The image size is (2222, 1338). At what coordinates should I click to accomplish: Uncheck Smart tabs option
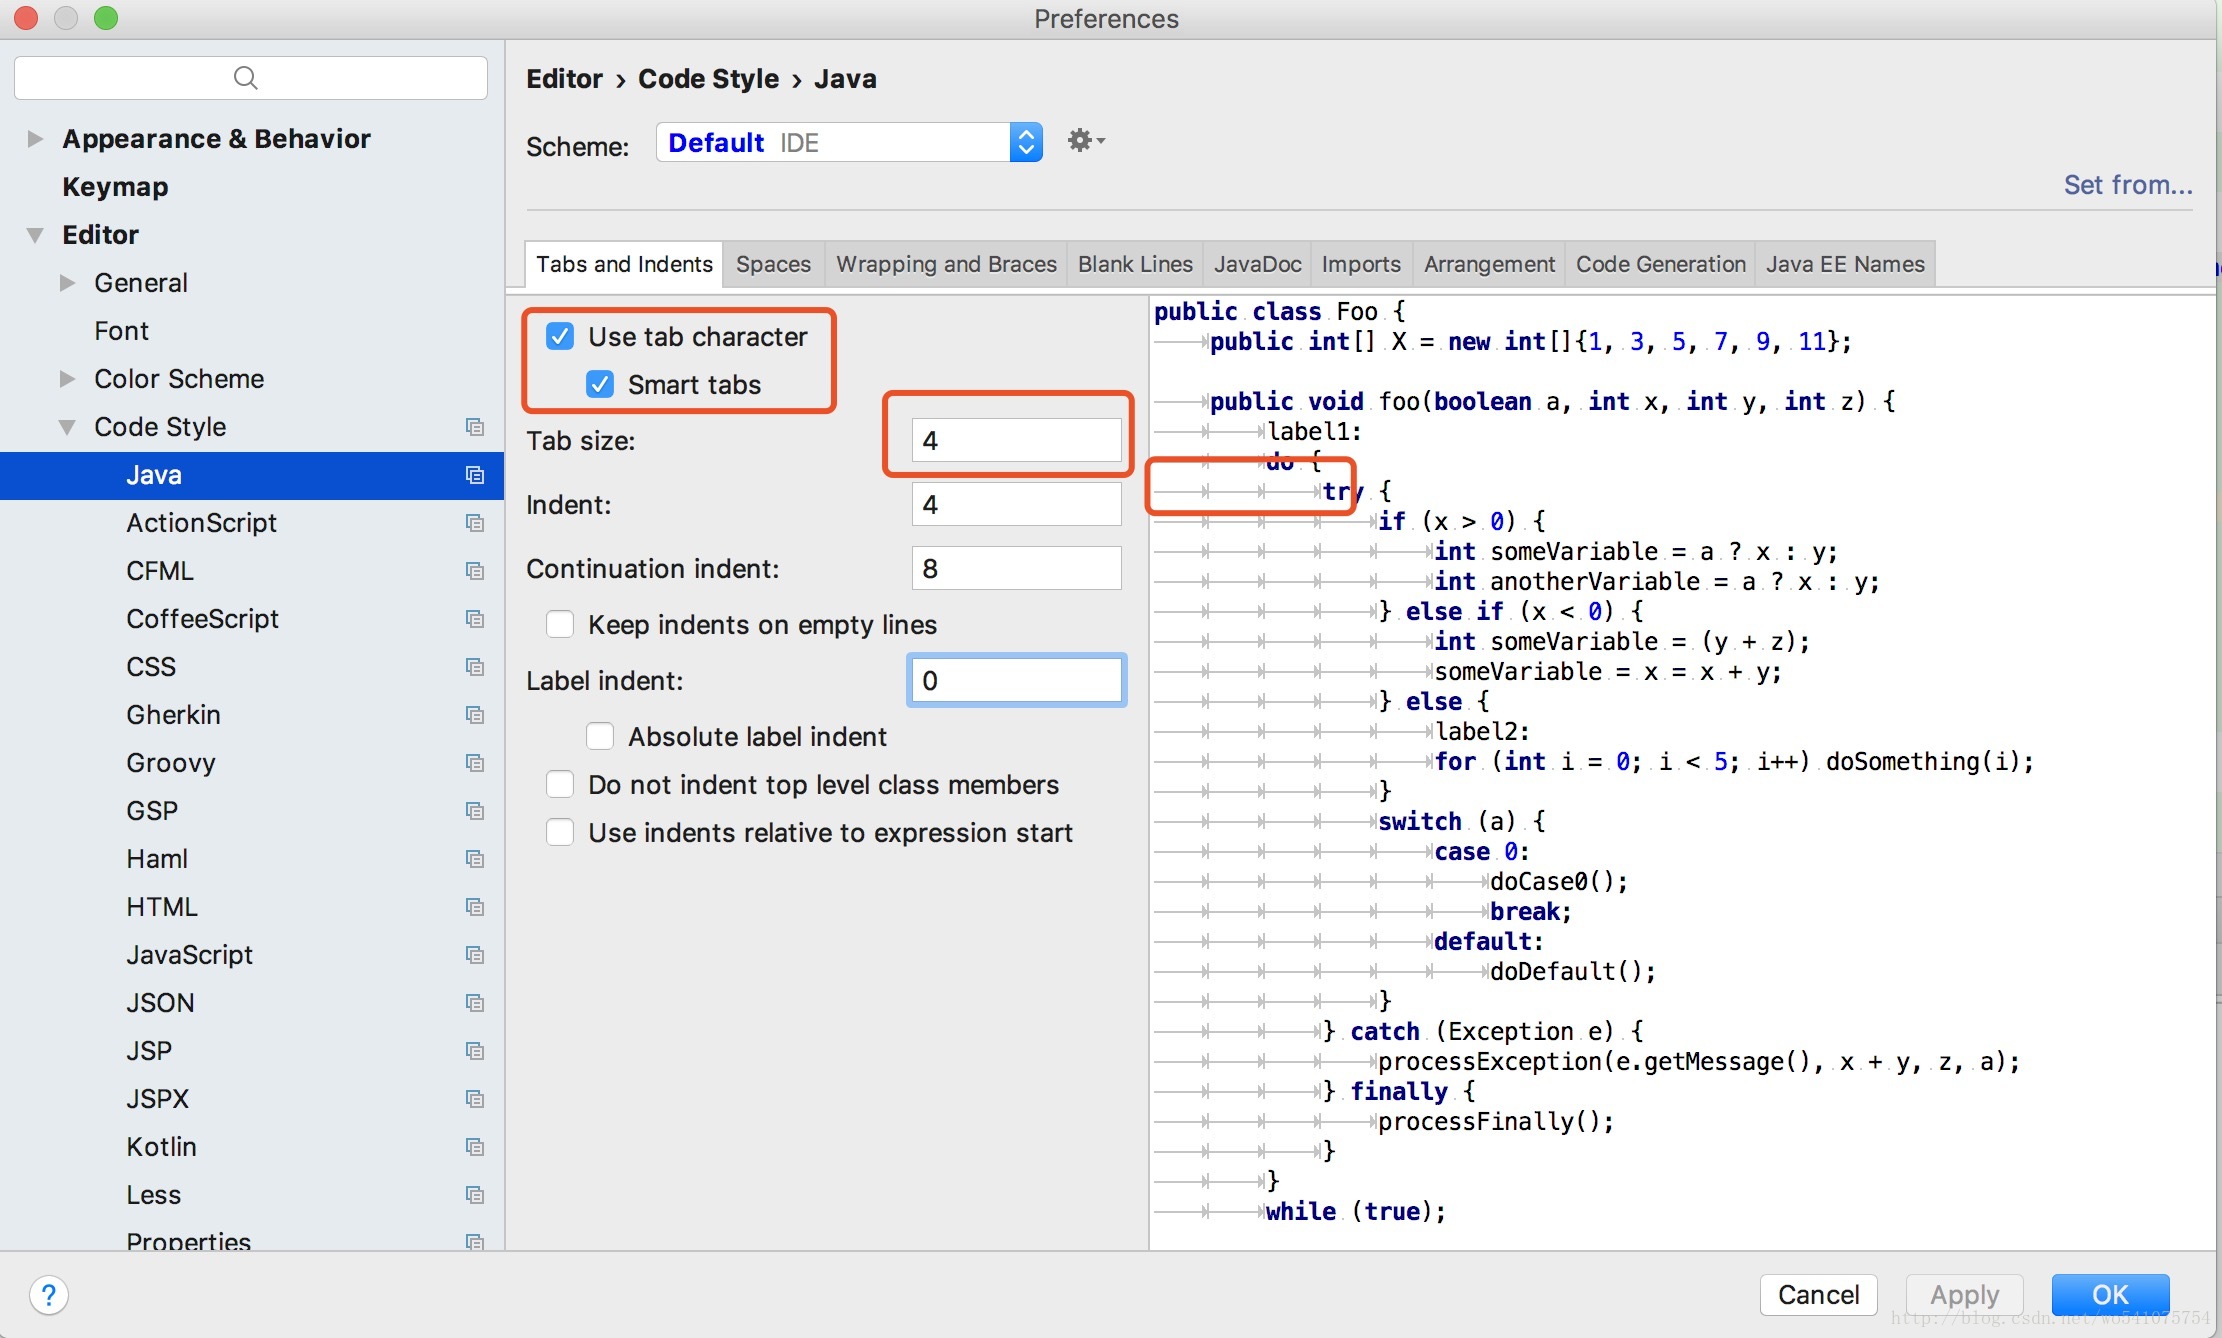tap(600, 385)
